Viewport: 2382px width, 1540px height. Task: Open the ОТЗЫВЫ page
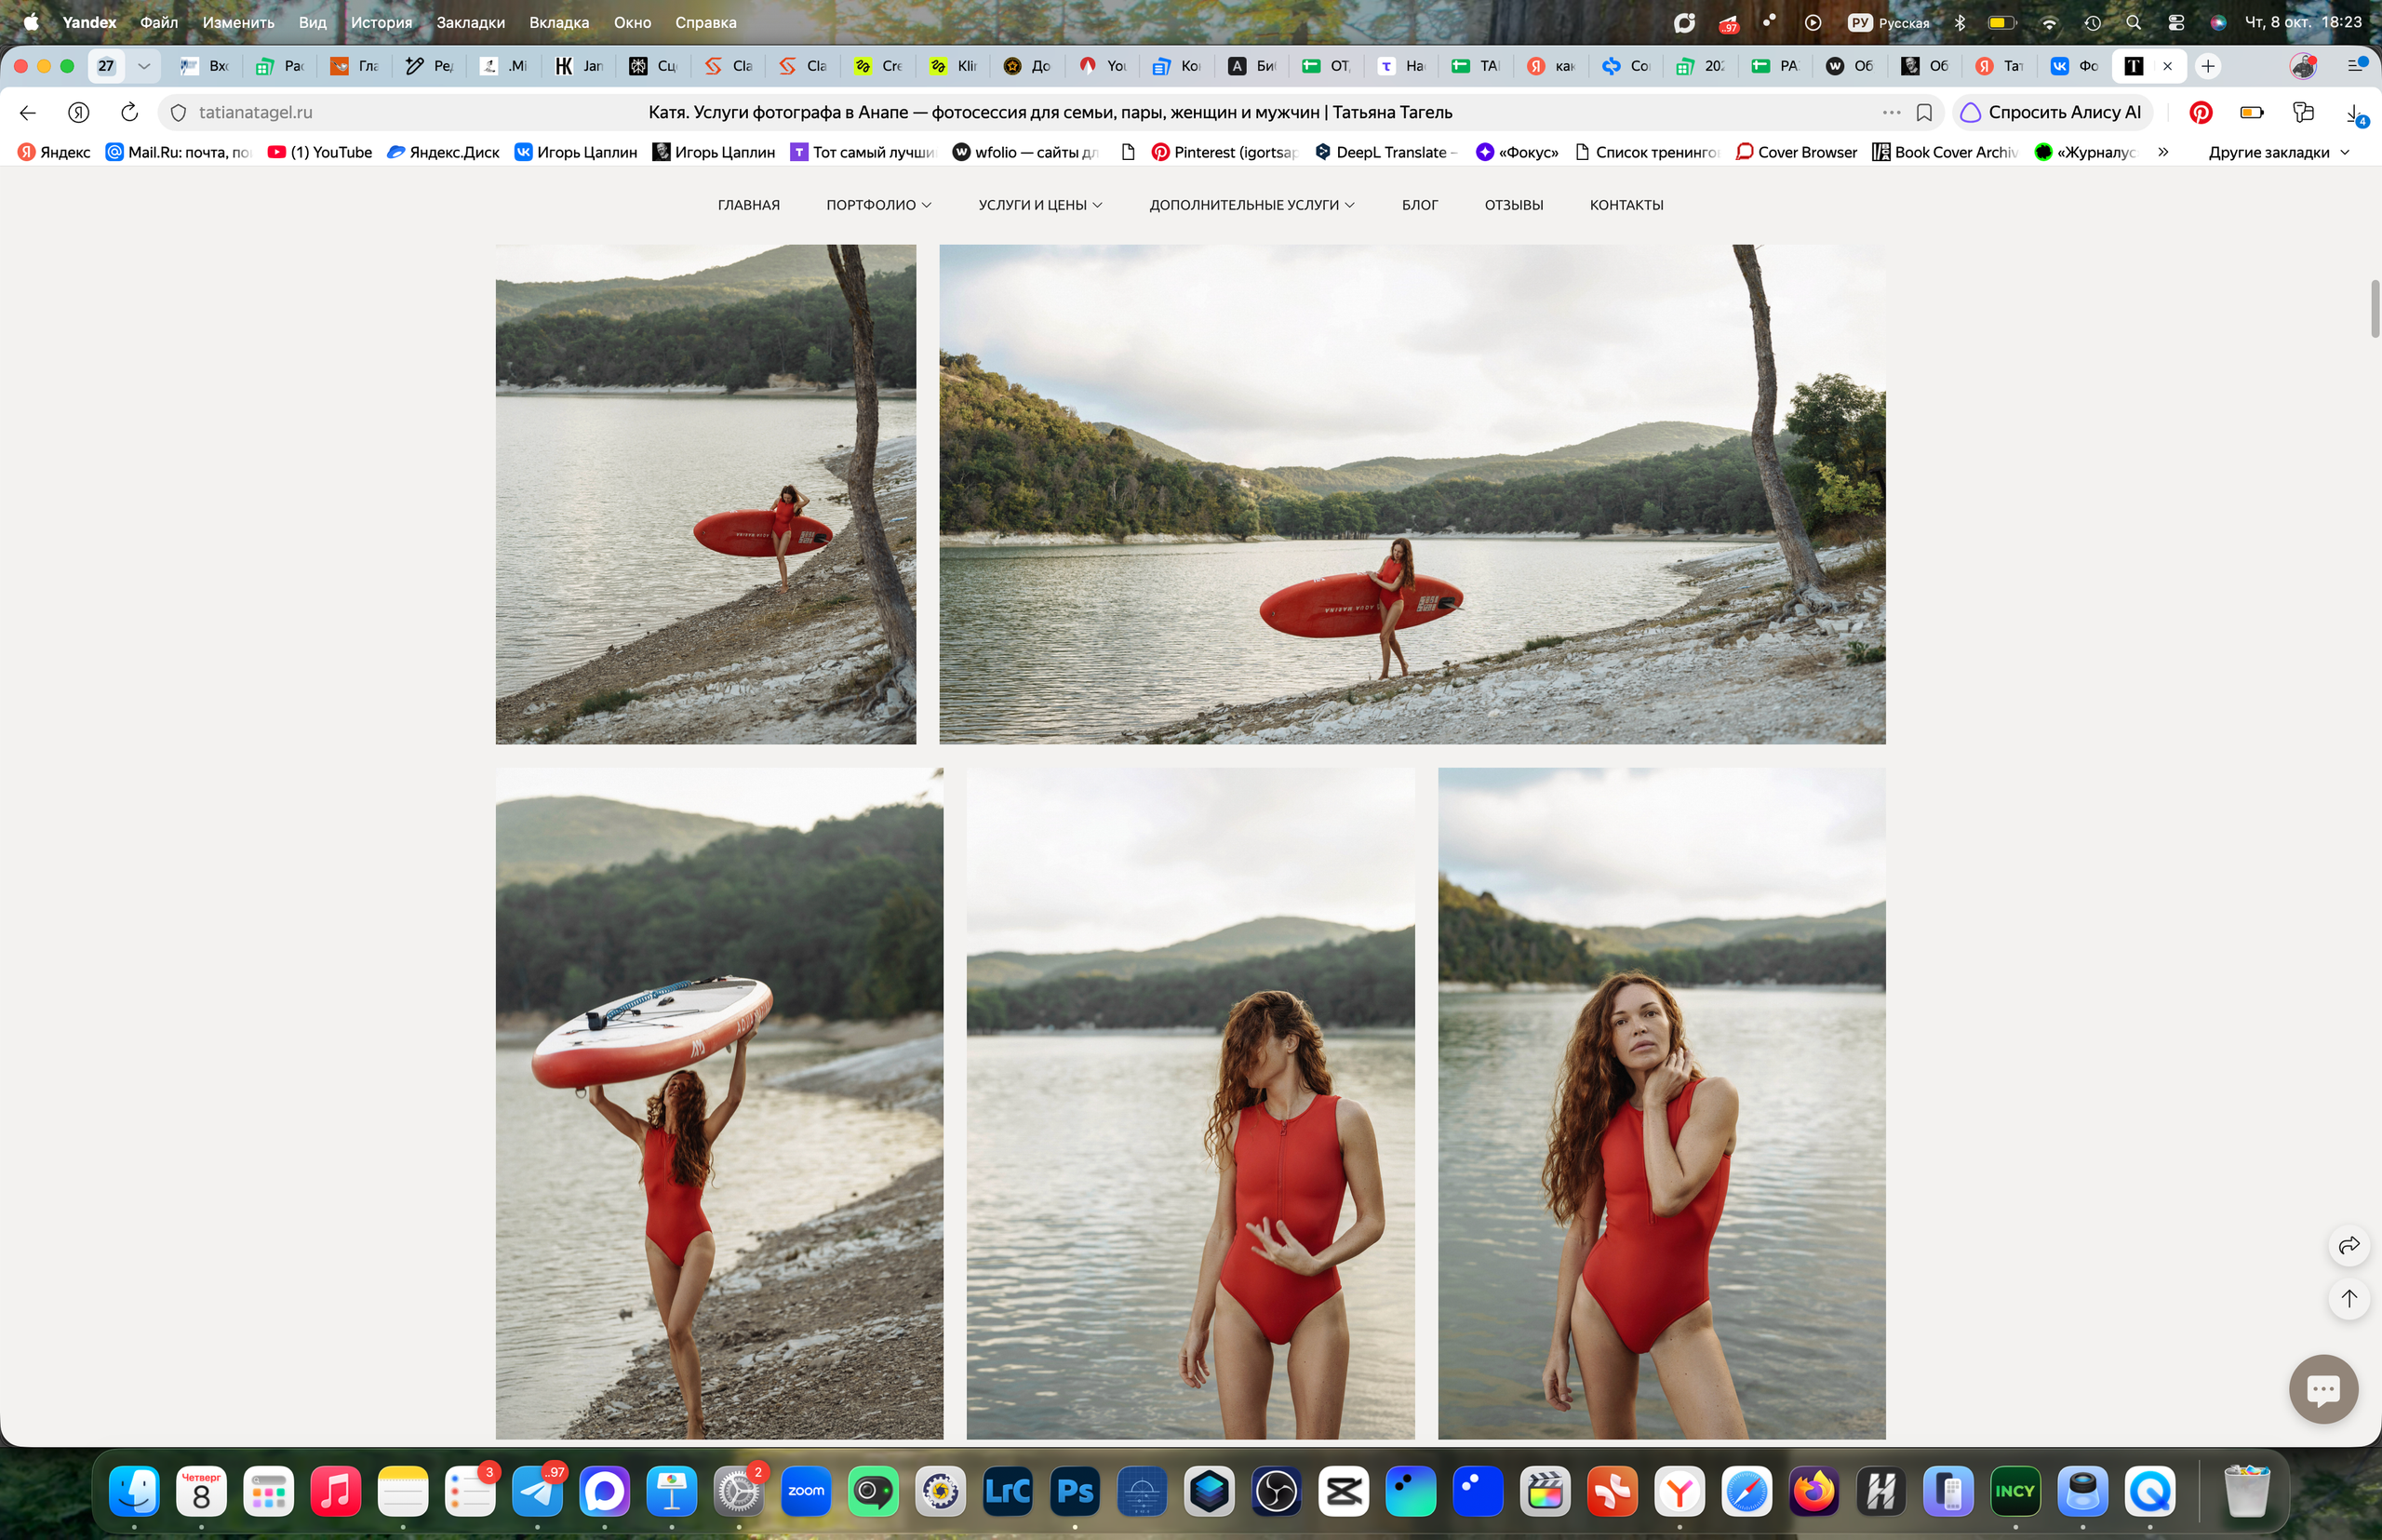click(1513, 205)
